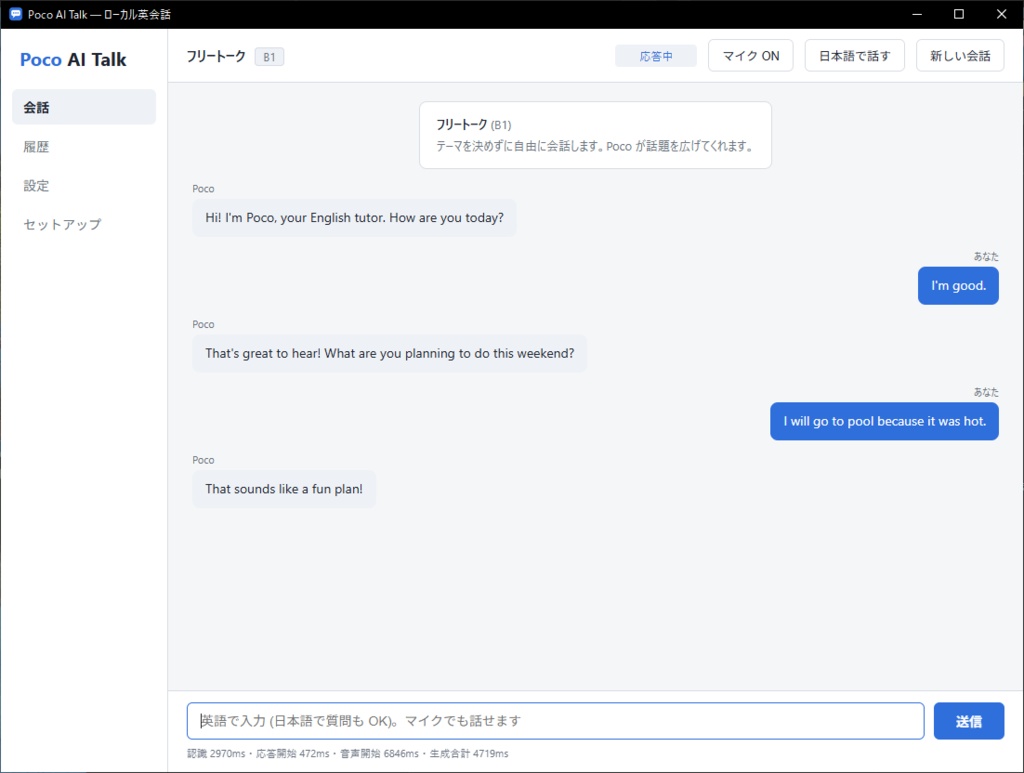The height and width of the screenshot is (773, 1024).
Task: Click the フリートーク (B1) description card
Action: tap(595, 135)
